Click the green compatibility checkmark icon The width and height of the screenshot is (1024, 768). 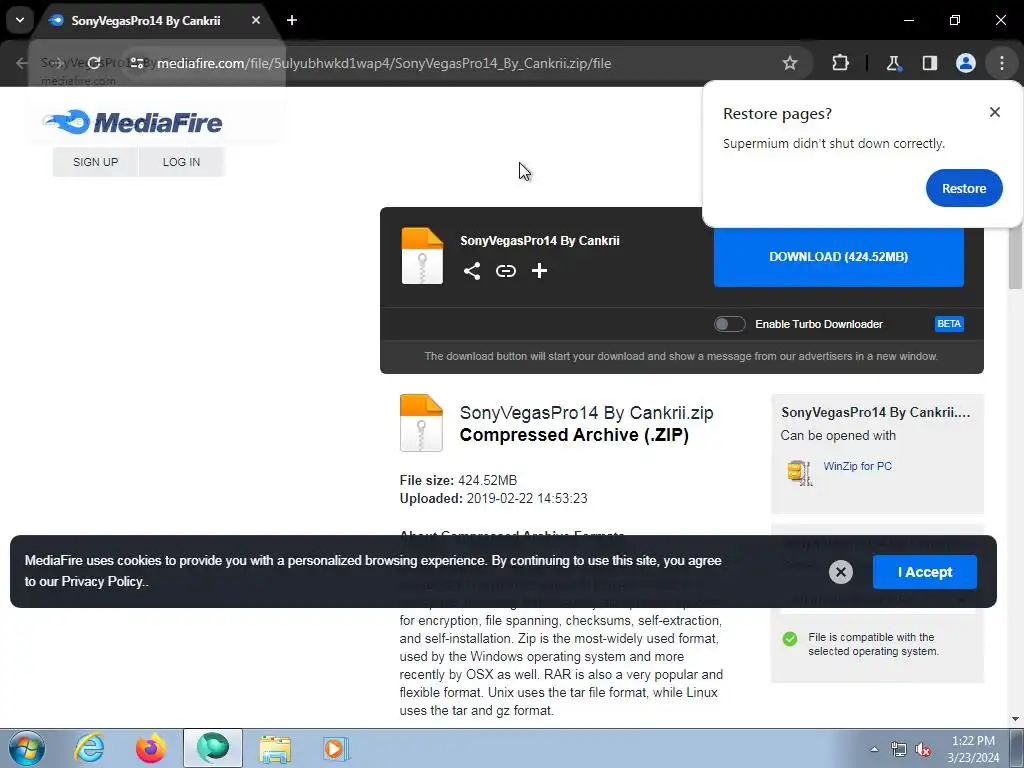[x=790, y=639]
